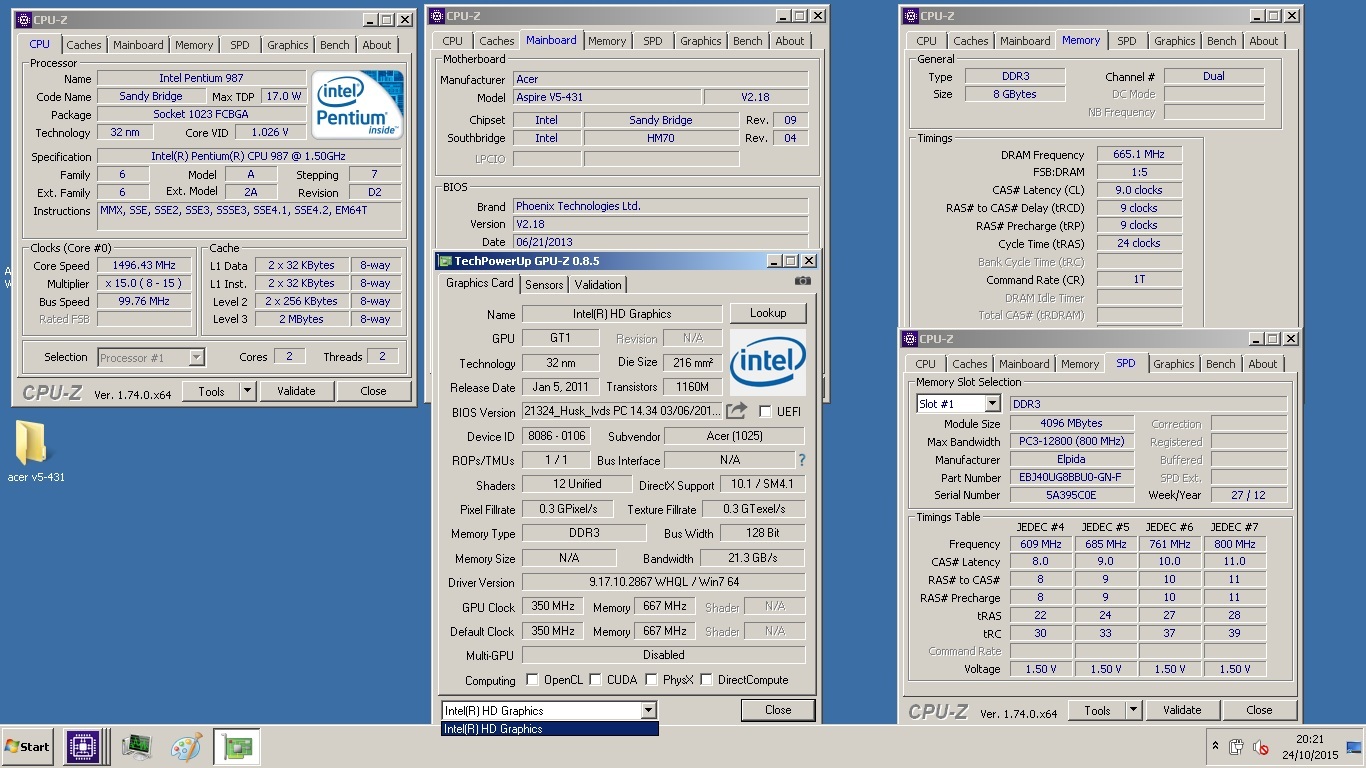Viewport: 1366px width, 768px height.
Task: Open the Validation tab in GPU-Z
Action: point(598,285)
